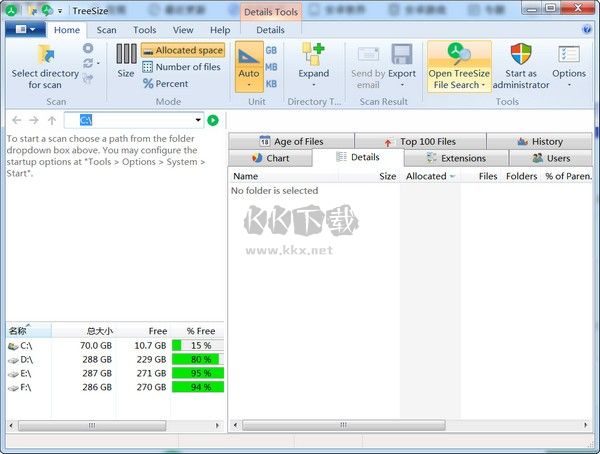600x454 pixels.
Task: Select the E:\ drive row
Action: click(x=115, y=373)
